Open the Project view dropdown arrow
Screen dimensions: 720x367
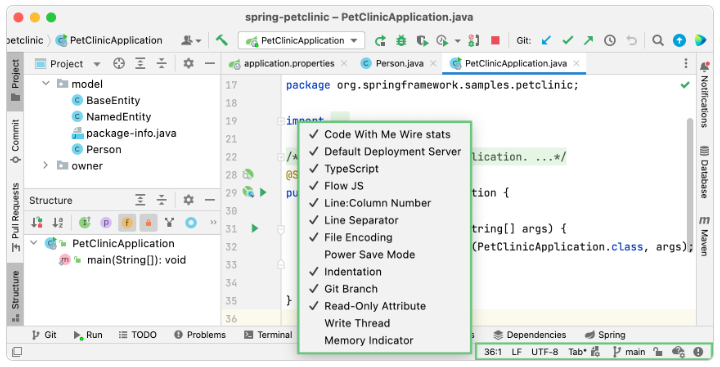pyautogui.click(x=96, y=64)
